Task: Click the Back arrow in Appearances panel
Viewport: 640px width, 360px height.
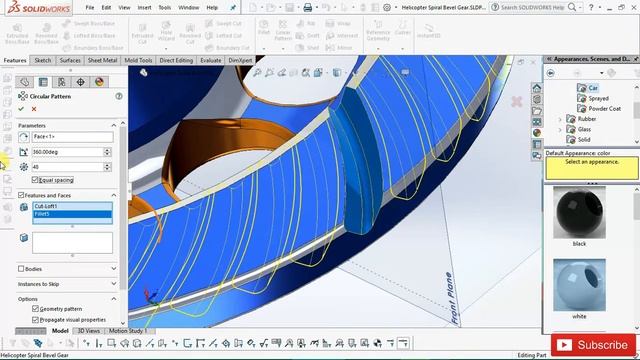Action: point(551,73)
